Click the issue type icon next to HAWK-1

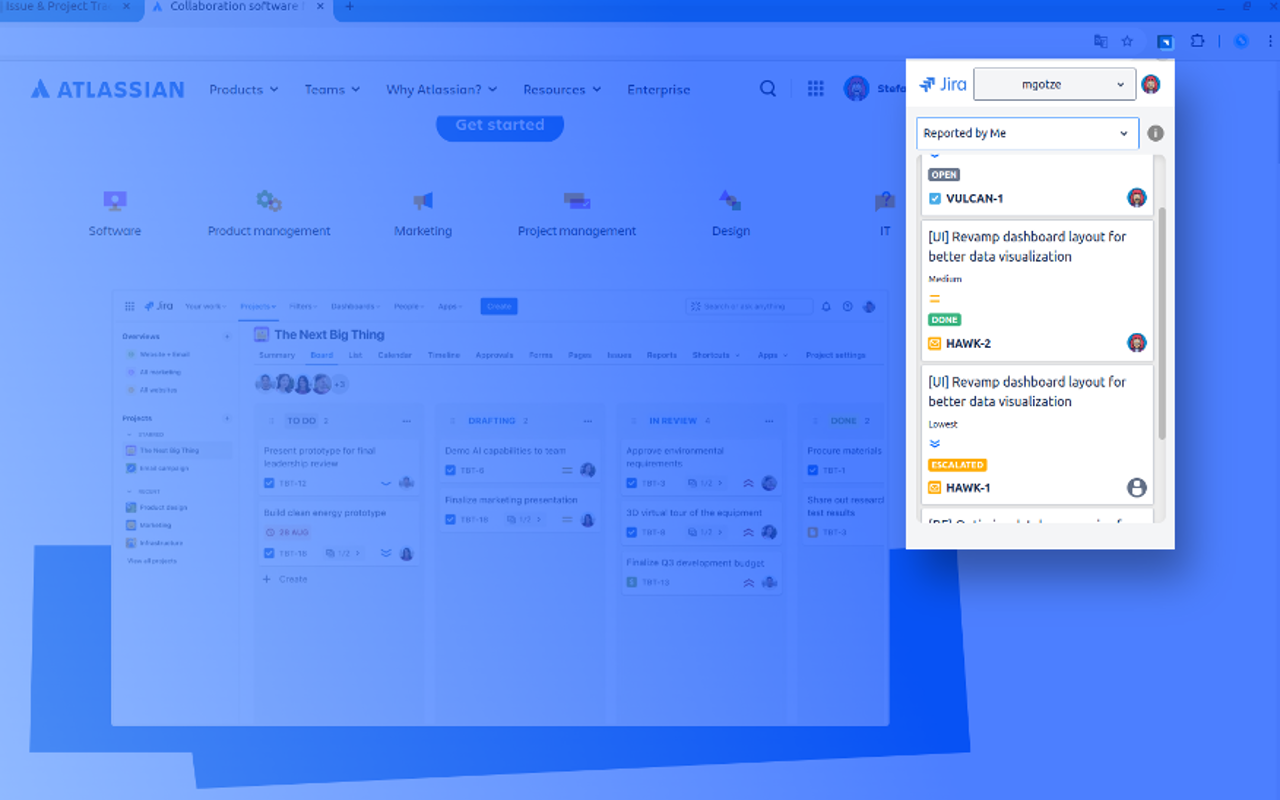(935, 488)
